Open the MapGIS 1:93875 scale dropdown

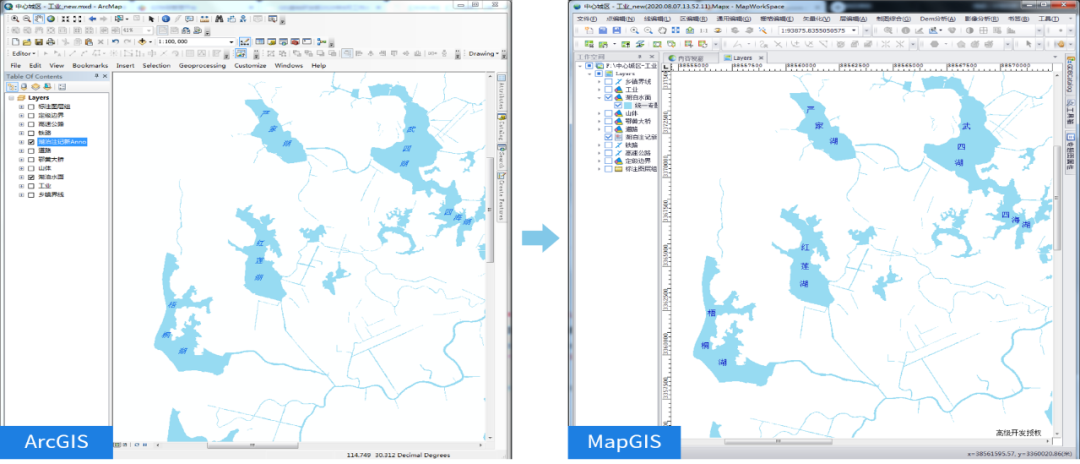854,30
